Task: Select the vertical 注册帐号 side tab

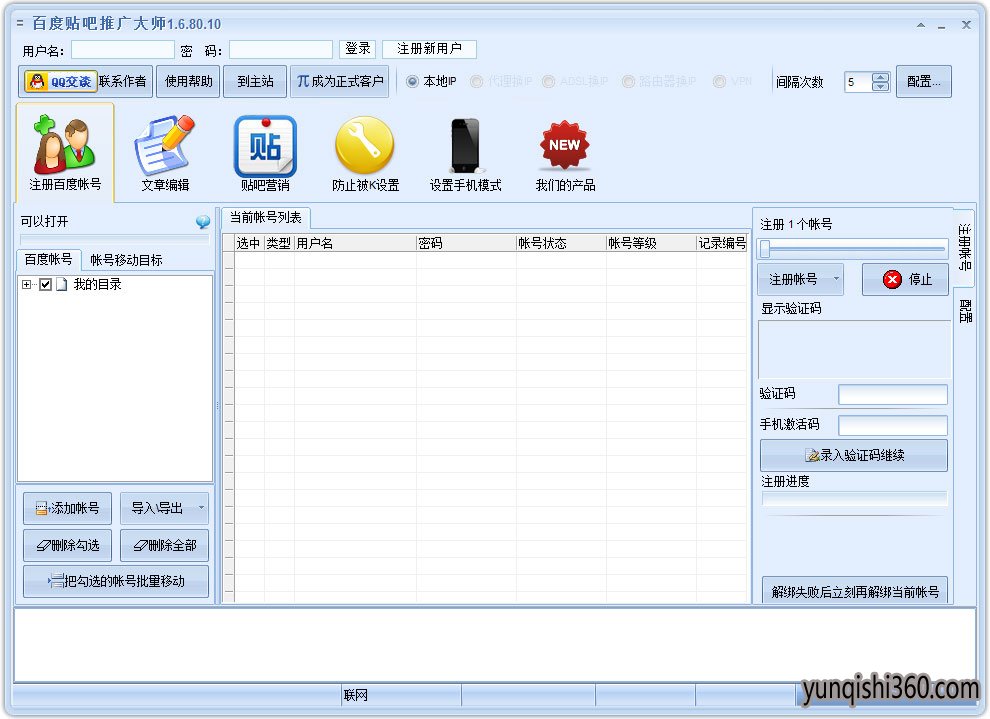Action: [964, 247]
